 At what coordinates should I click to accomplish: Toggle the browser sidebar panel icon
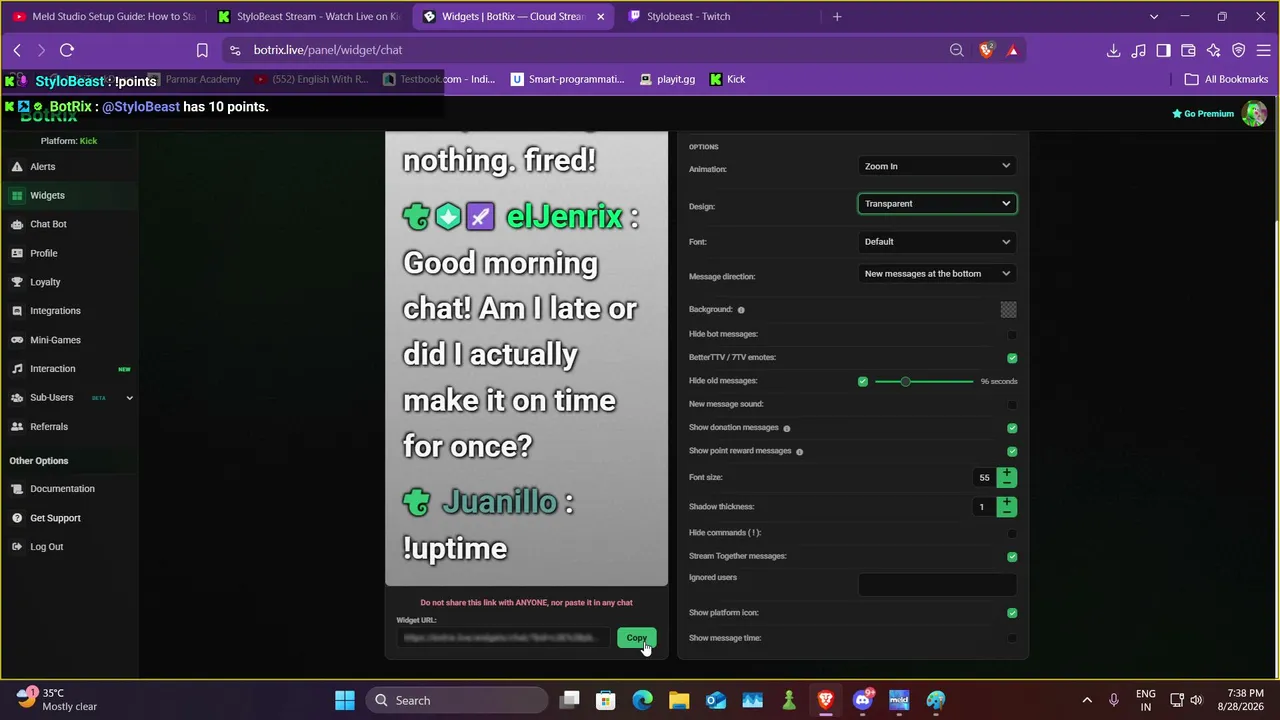click(1164, 50)
